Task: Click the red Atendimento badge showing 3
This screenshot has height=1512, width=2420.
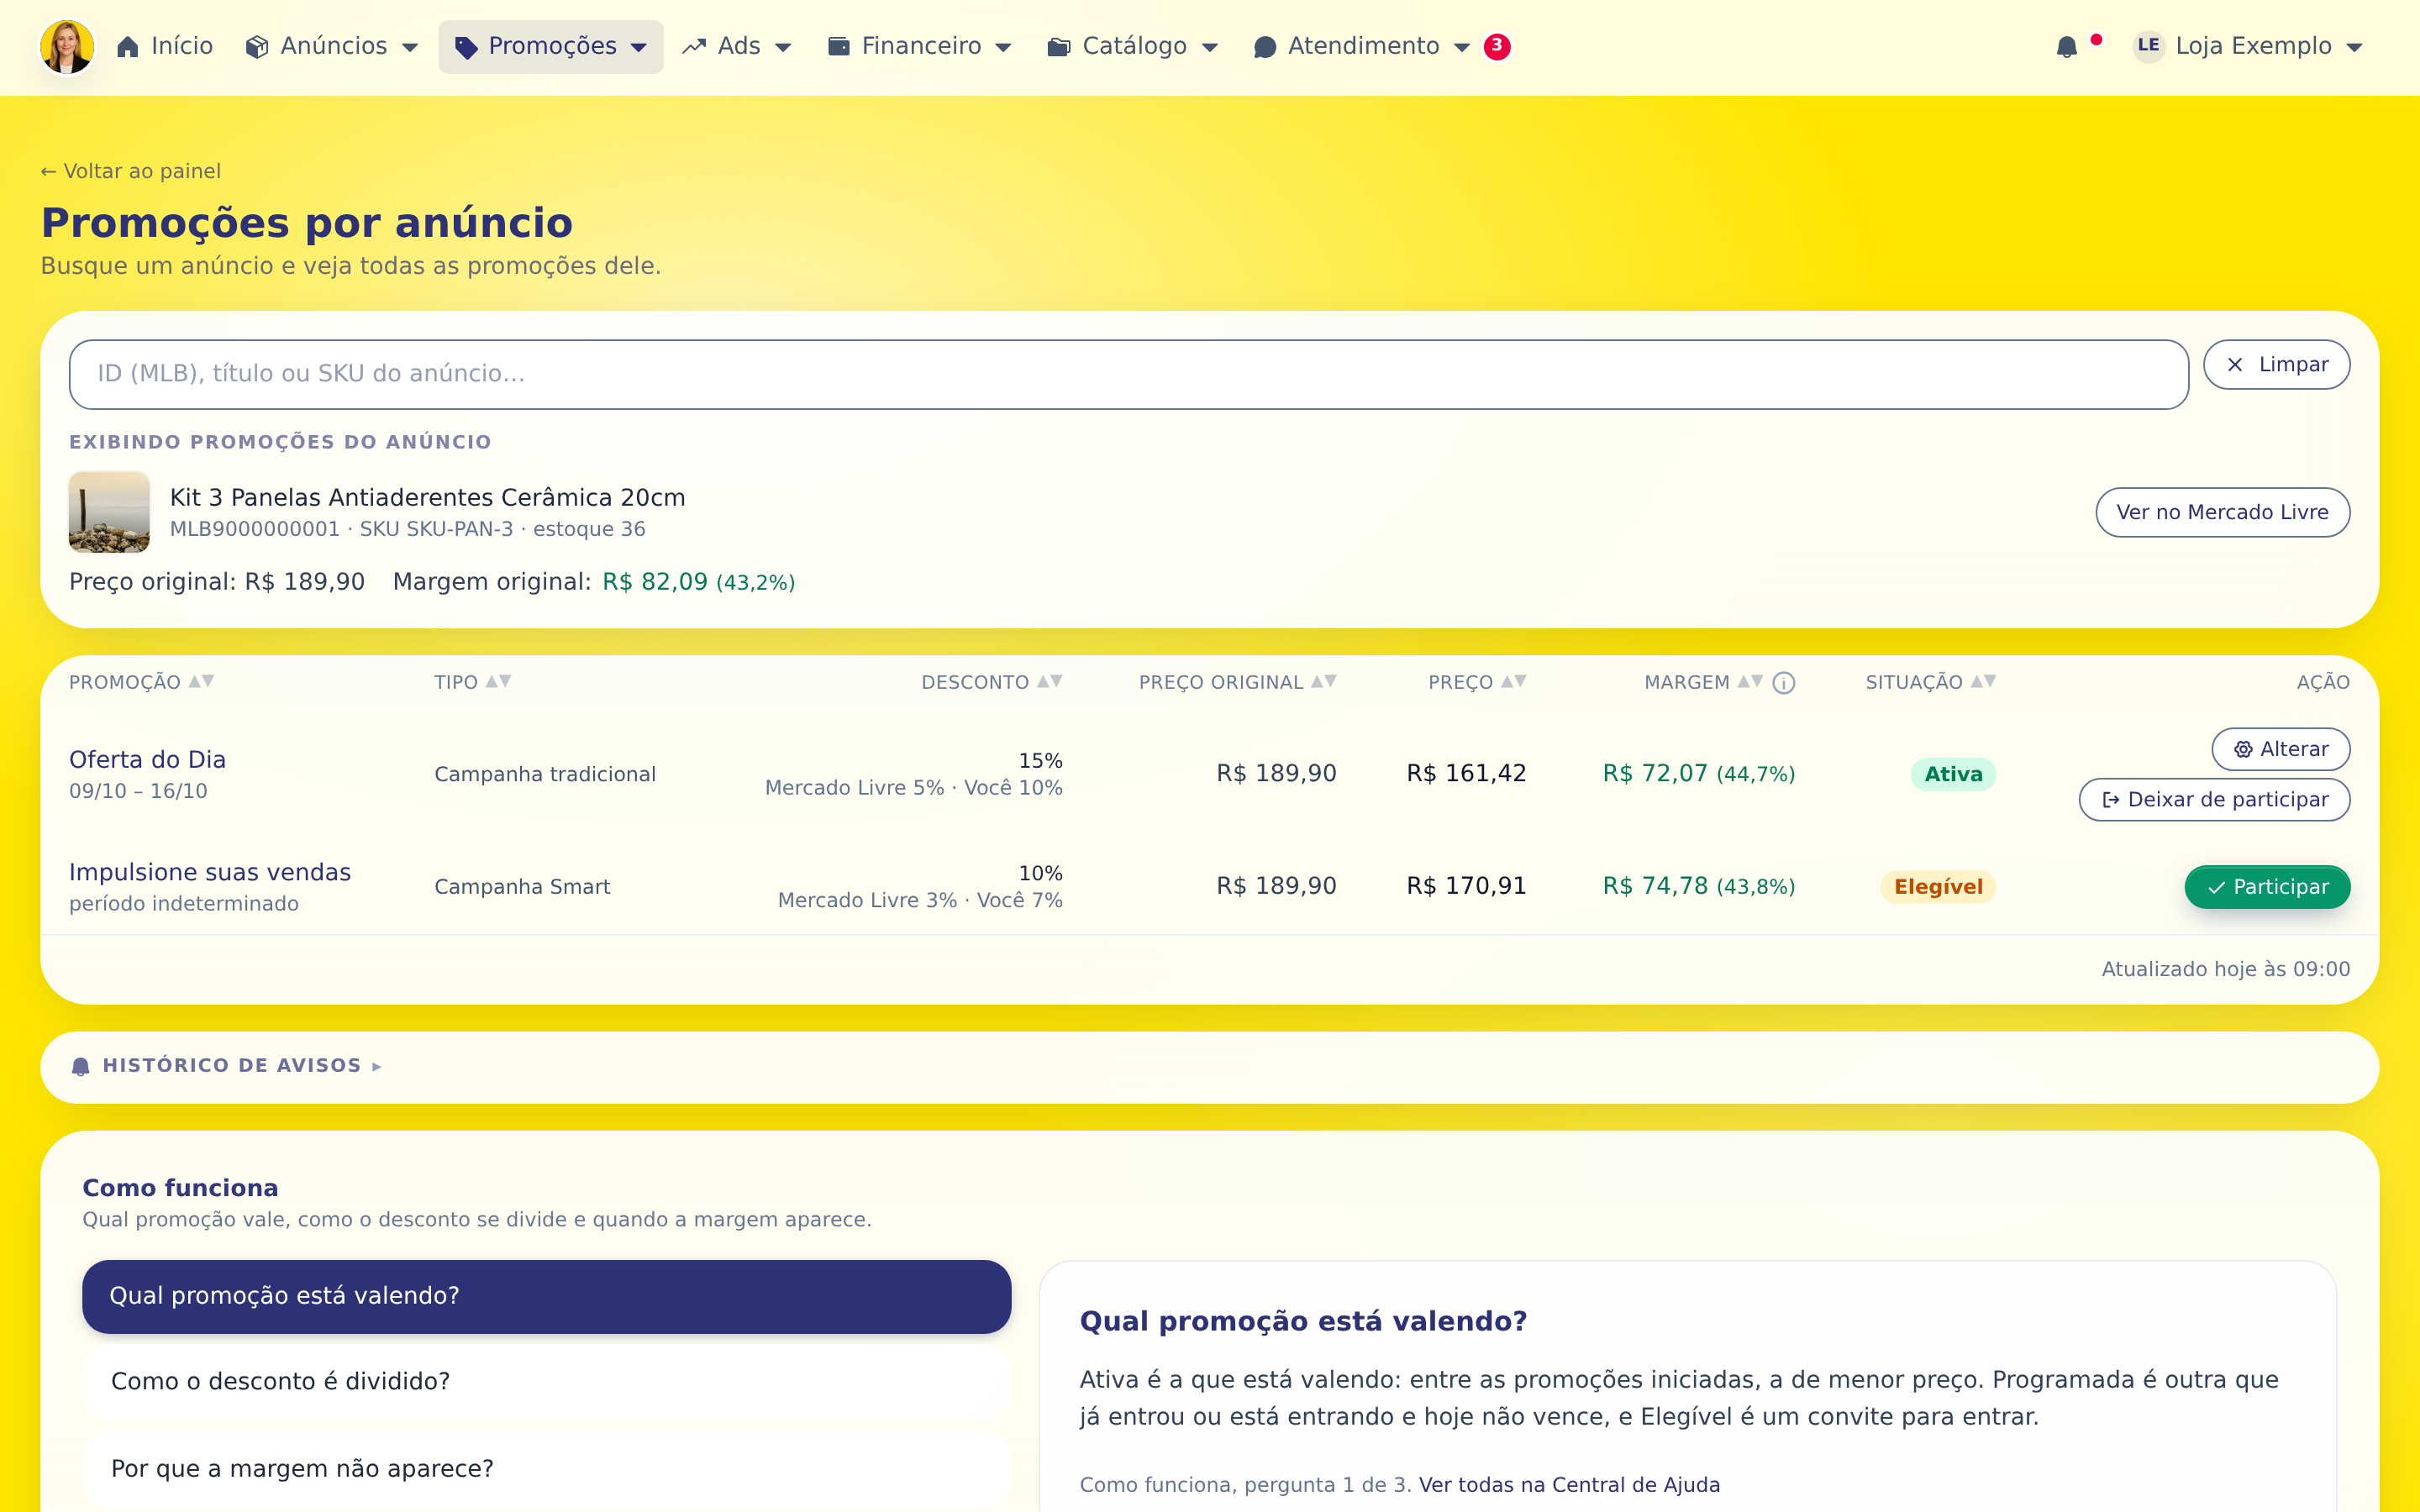Action: tap(1497, 46)
